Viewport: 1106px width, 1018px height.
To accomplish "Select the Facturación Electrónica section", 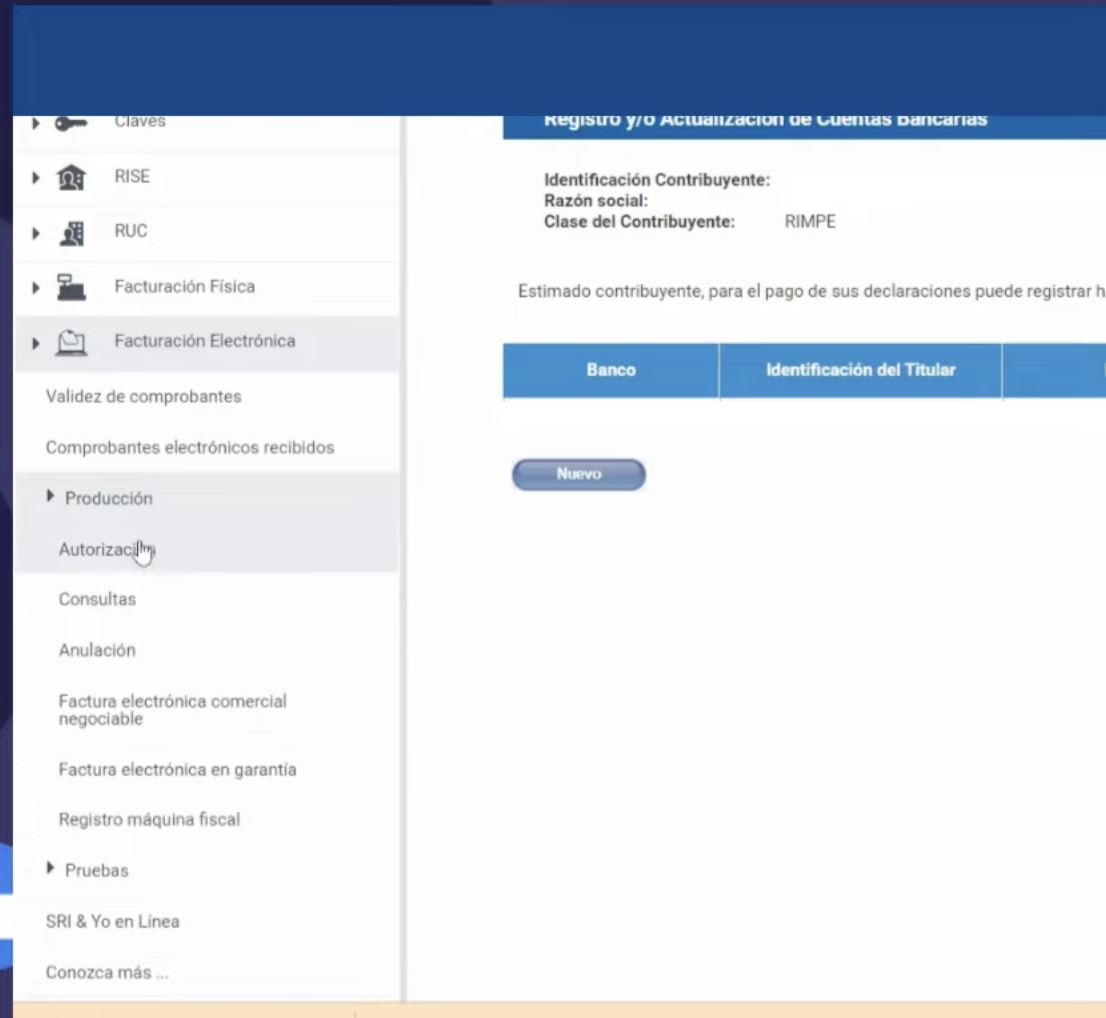I will [x=207, y=342].
